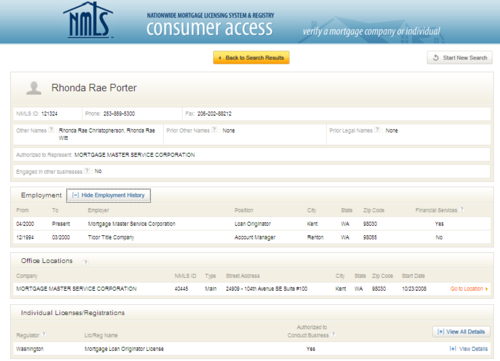Collapse Hide Employment History
This screenshot has height=361, width=500.
108,195
